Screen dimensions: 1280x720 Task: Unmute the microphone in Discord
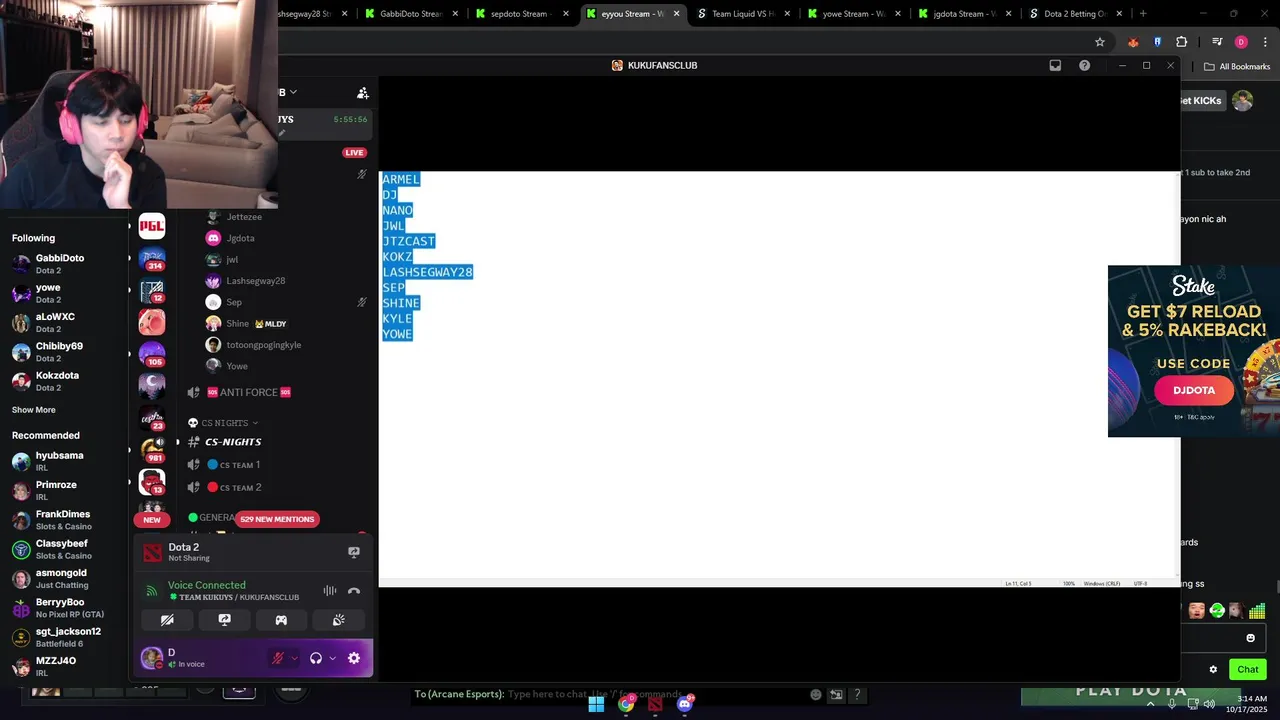click(x=278, y=658)
